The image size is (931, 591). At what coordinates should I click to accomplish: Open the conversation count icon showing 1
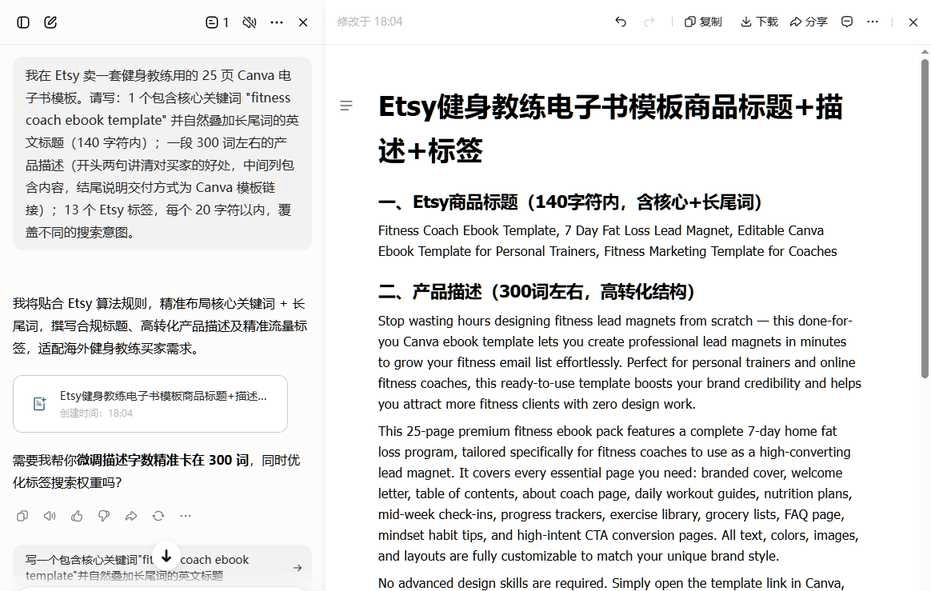click(217, 23)
